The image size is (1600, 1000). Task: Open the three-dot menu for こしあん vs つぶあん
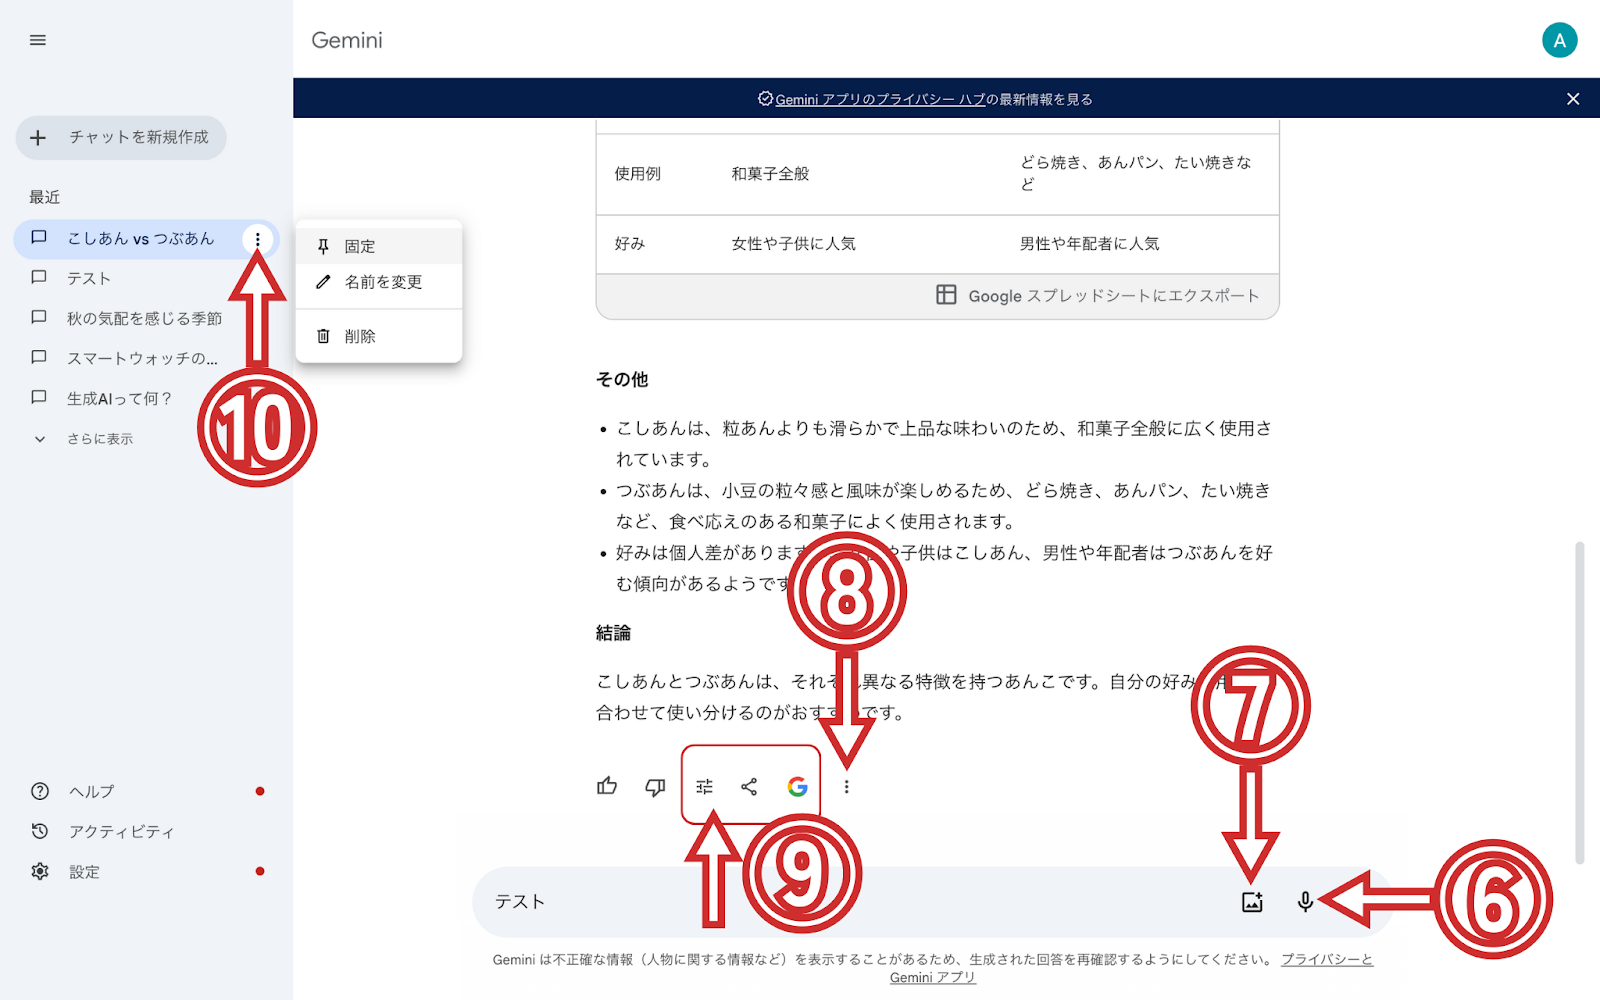tap(257, 239)
